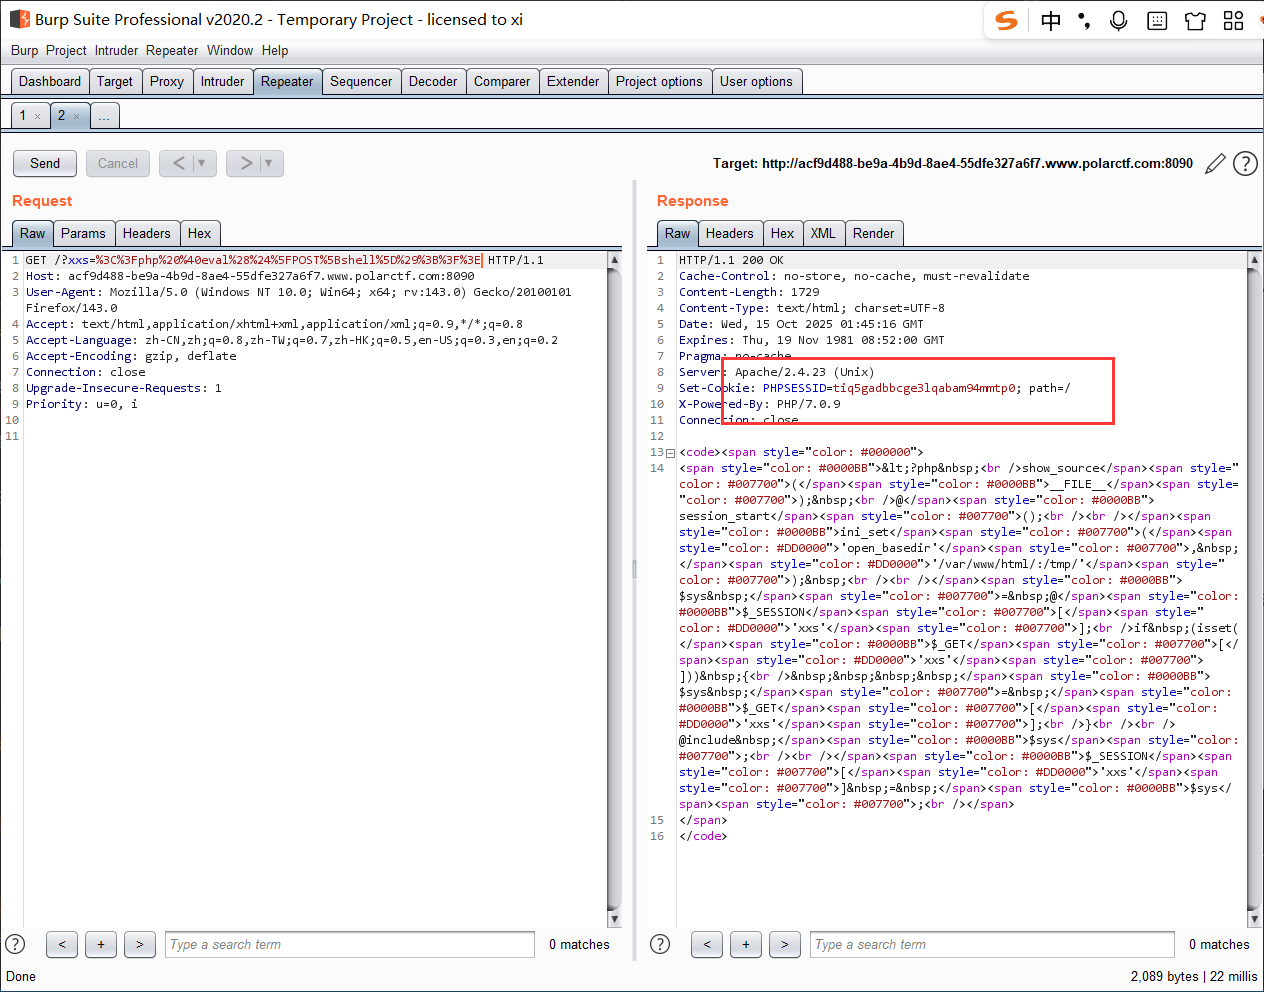This screenshot has height=992, width=1264.
Task: Click the microphone voice input icon
Action: pyautogui.click(x=1119, y=21)
